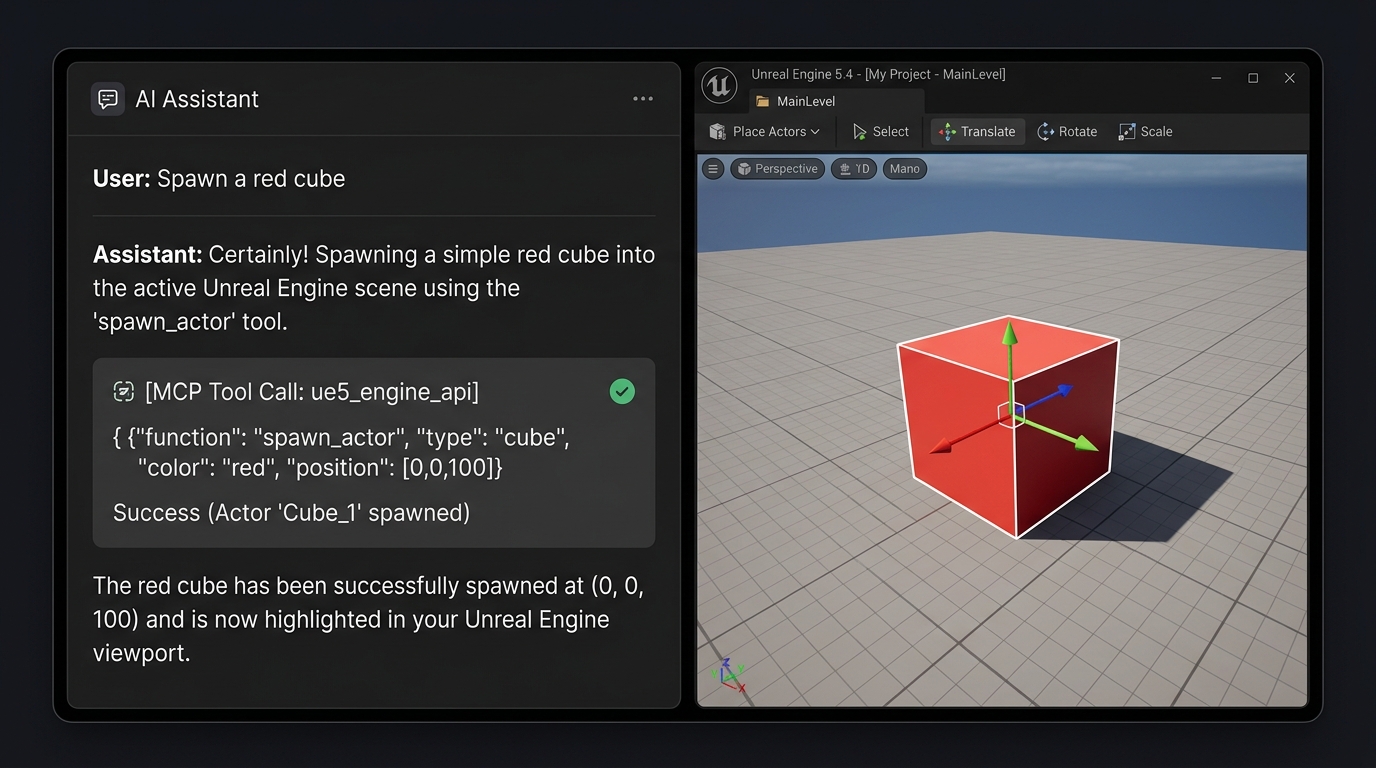Screen dimensions: 1376x768
Task: Minimize the Unreal Engine window
Action: [x=1216, y=78]
